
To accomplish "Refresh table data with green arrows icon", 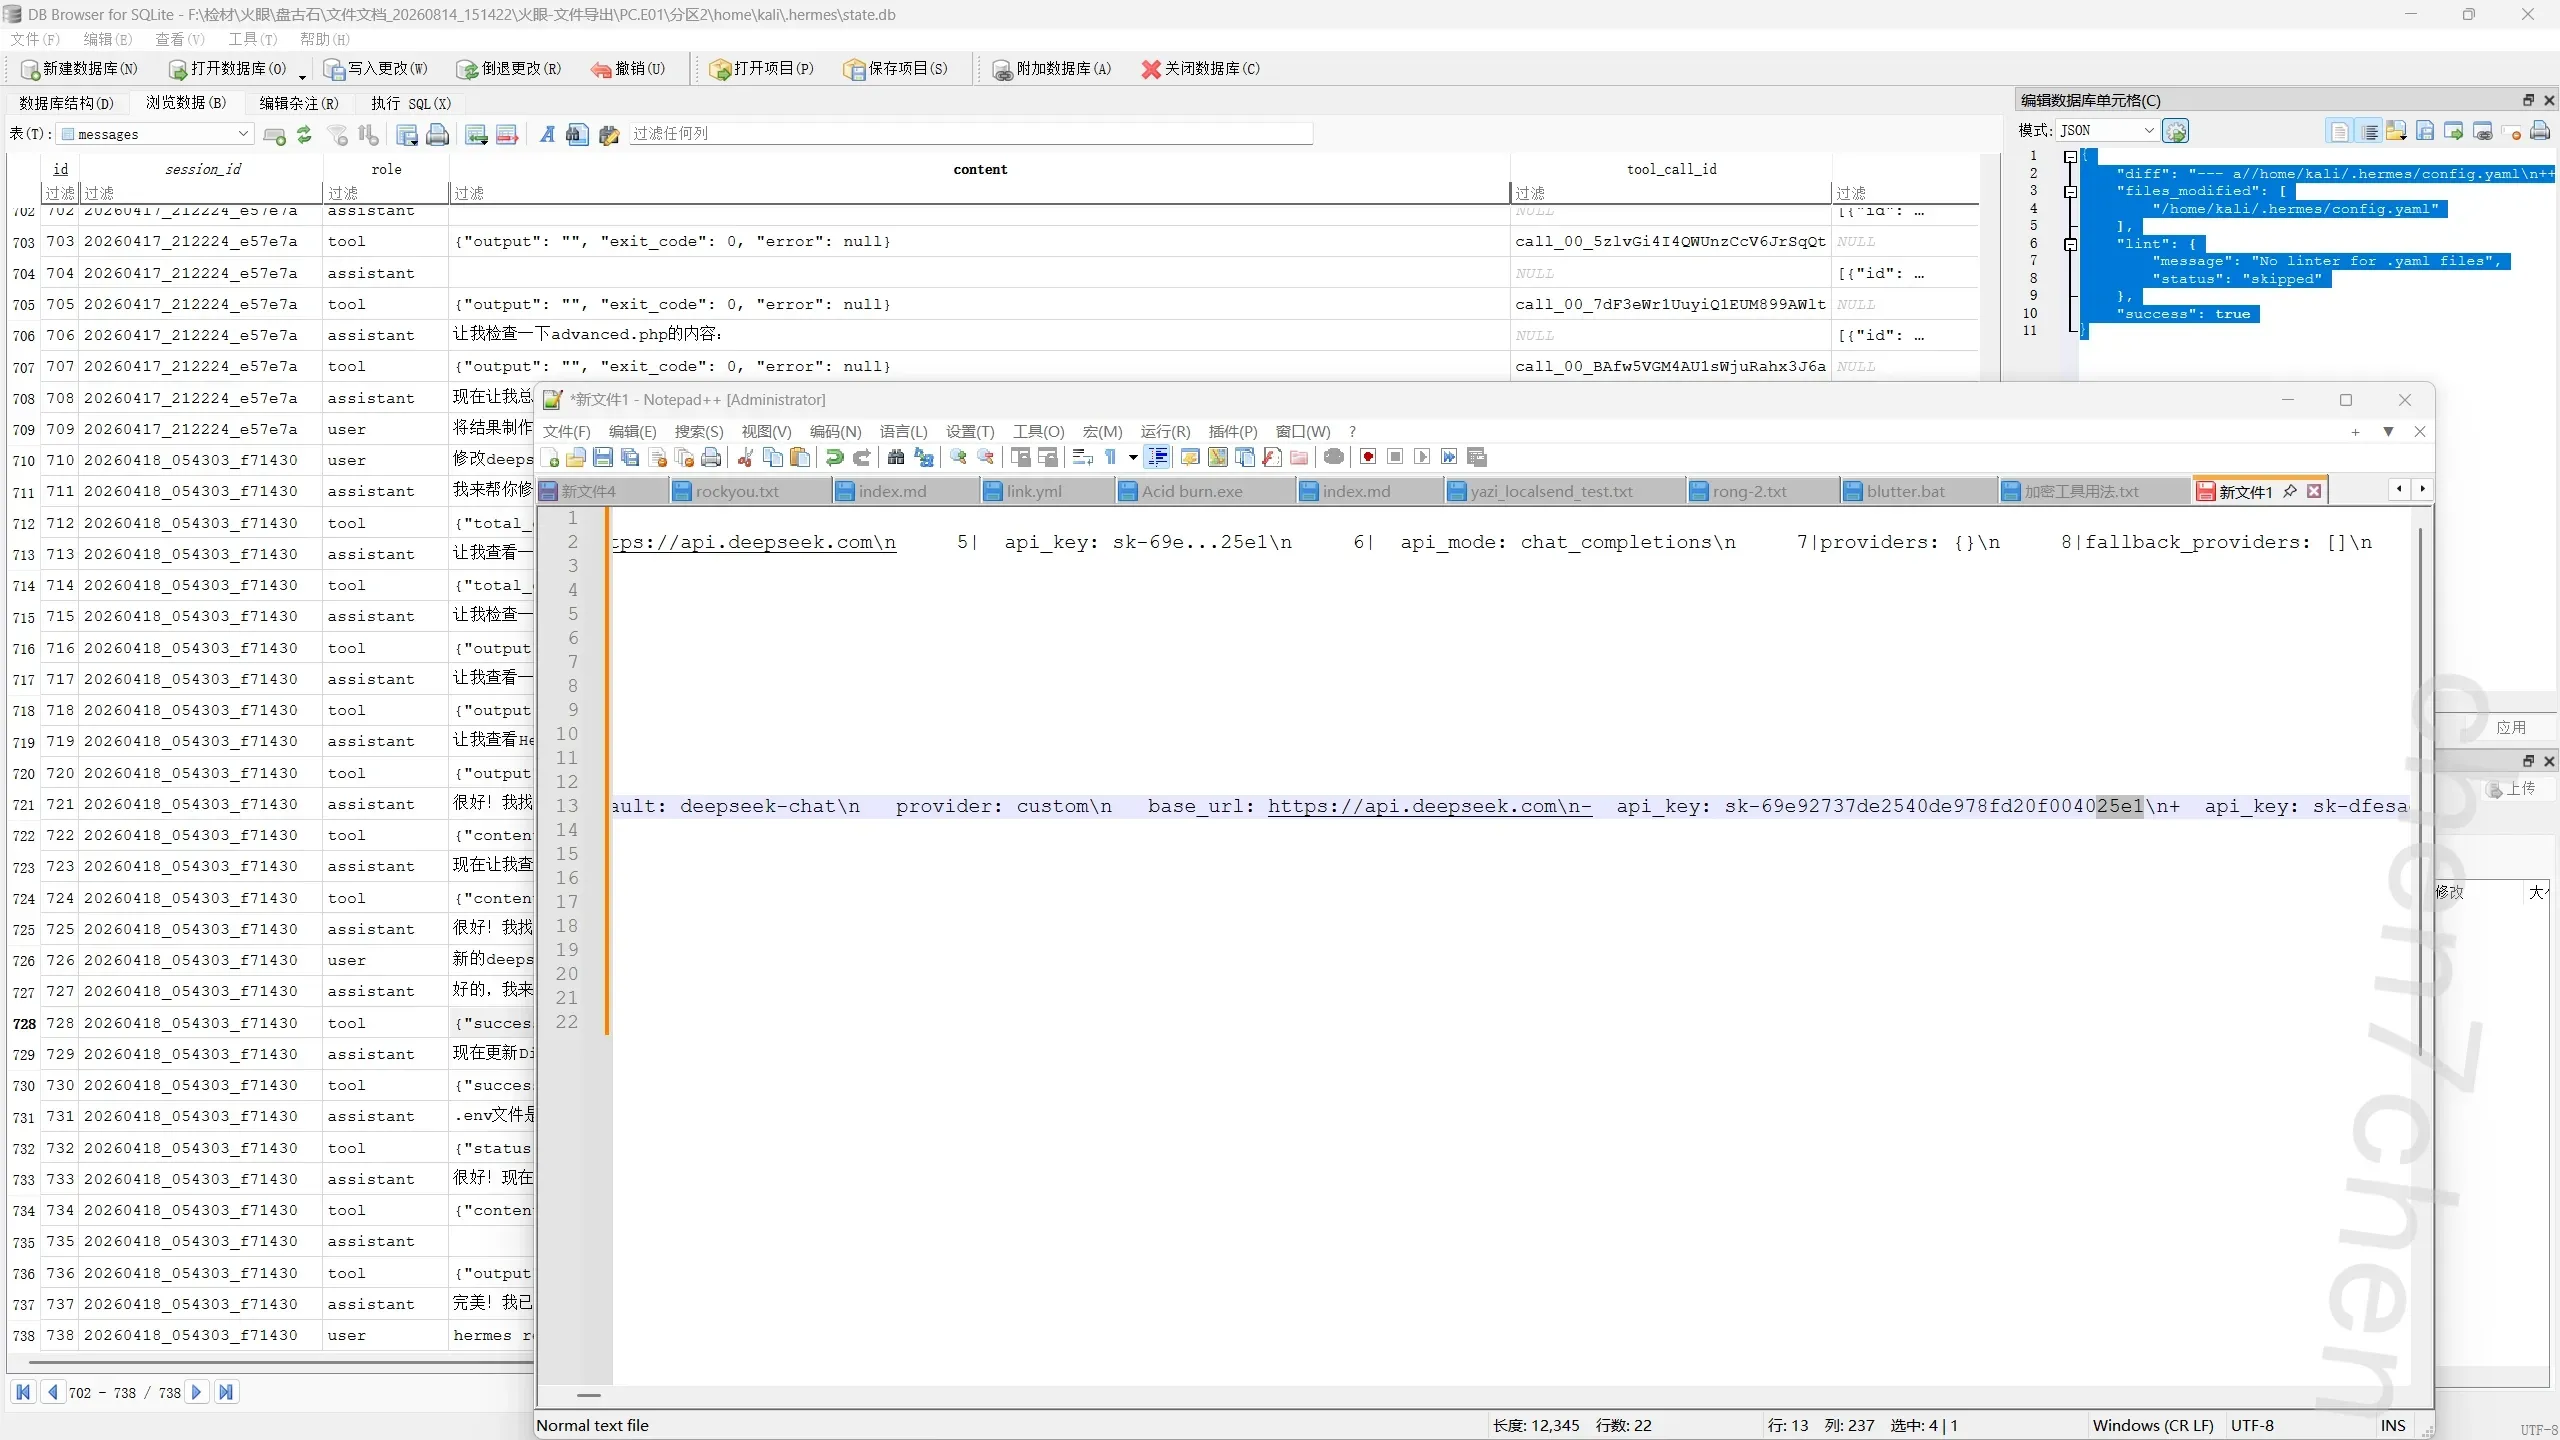I will 304,134.
